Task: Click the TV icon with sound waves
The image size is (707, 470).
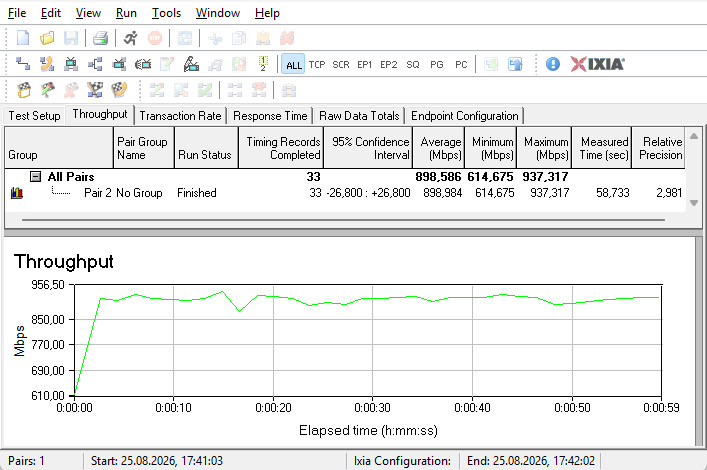Action: tap(143, 65)
